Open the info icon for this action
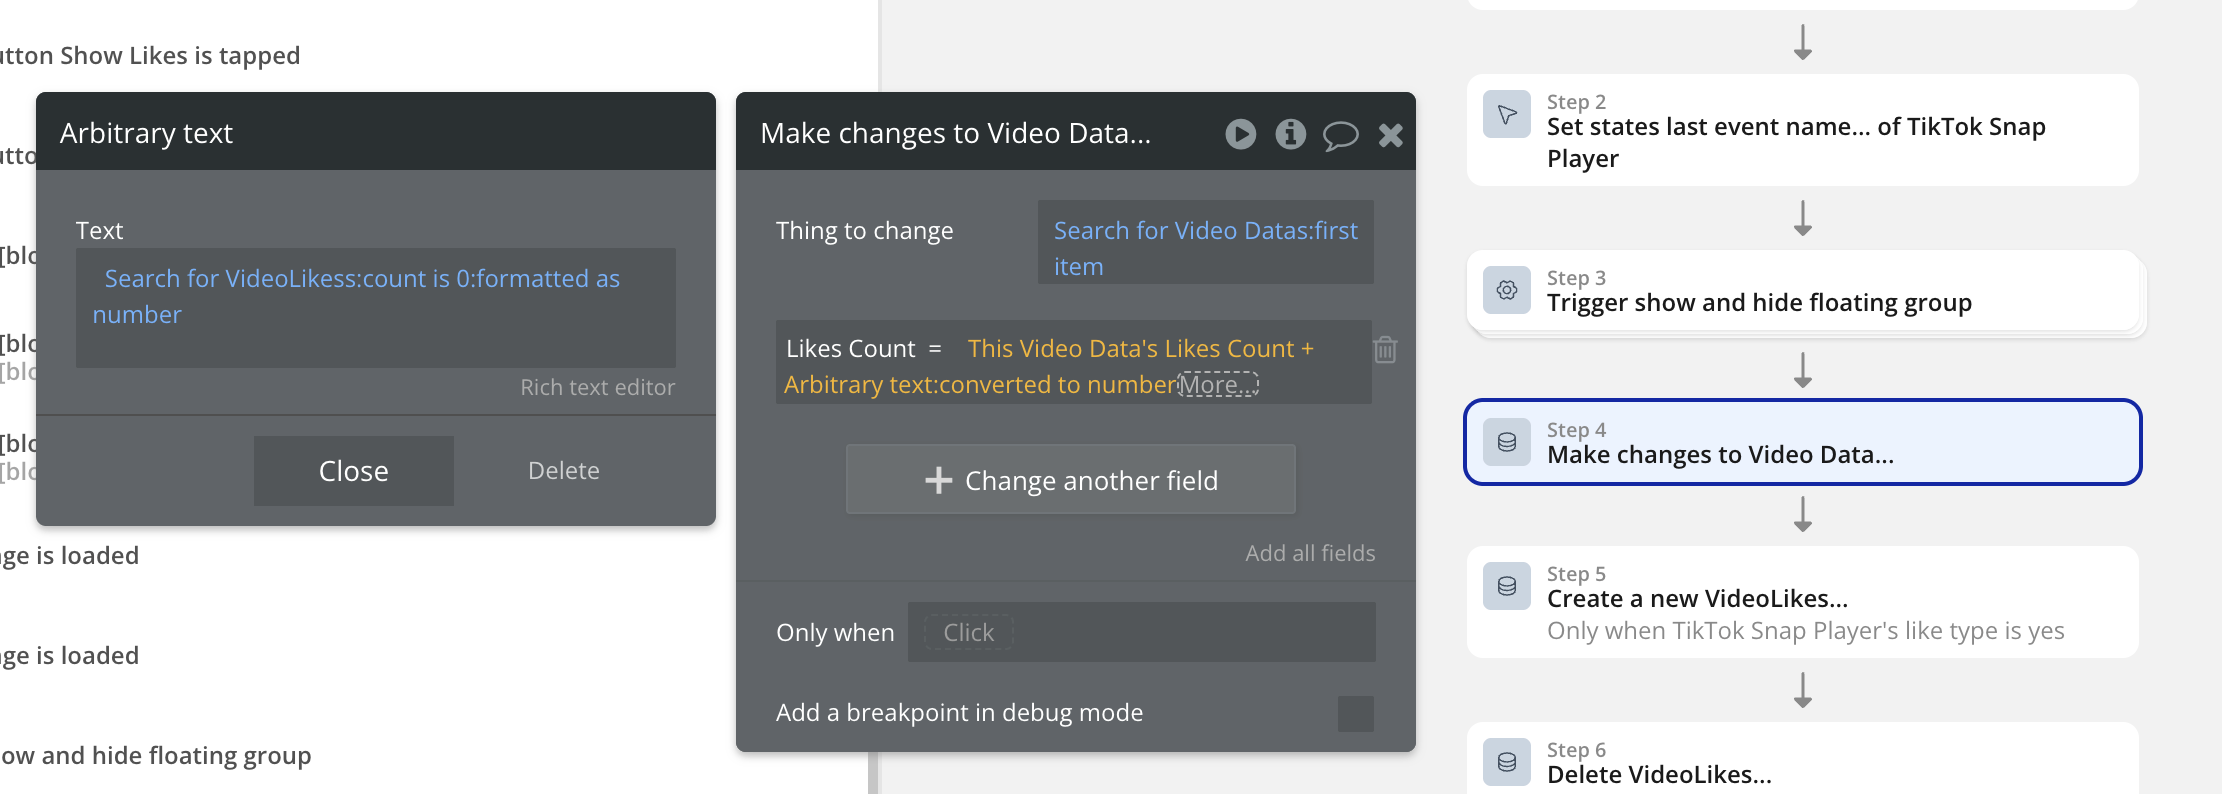Screen dimensions: 2222x794 (1290, 134)
